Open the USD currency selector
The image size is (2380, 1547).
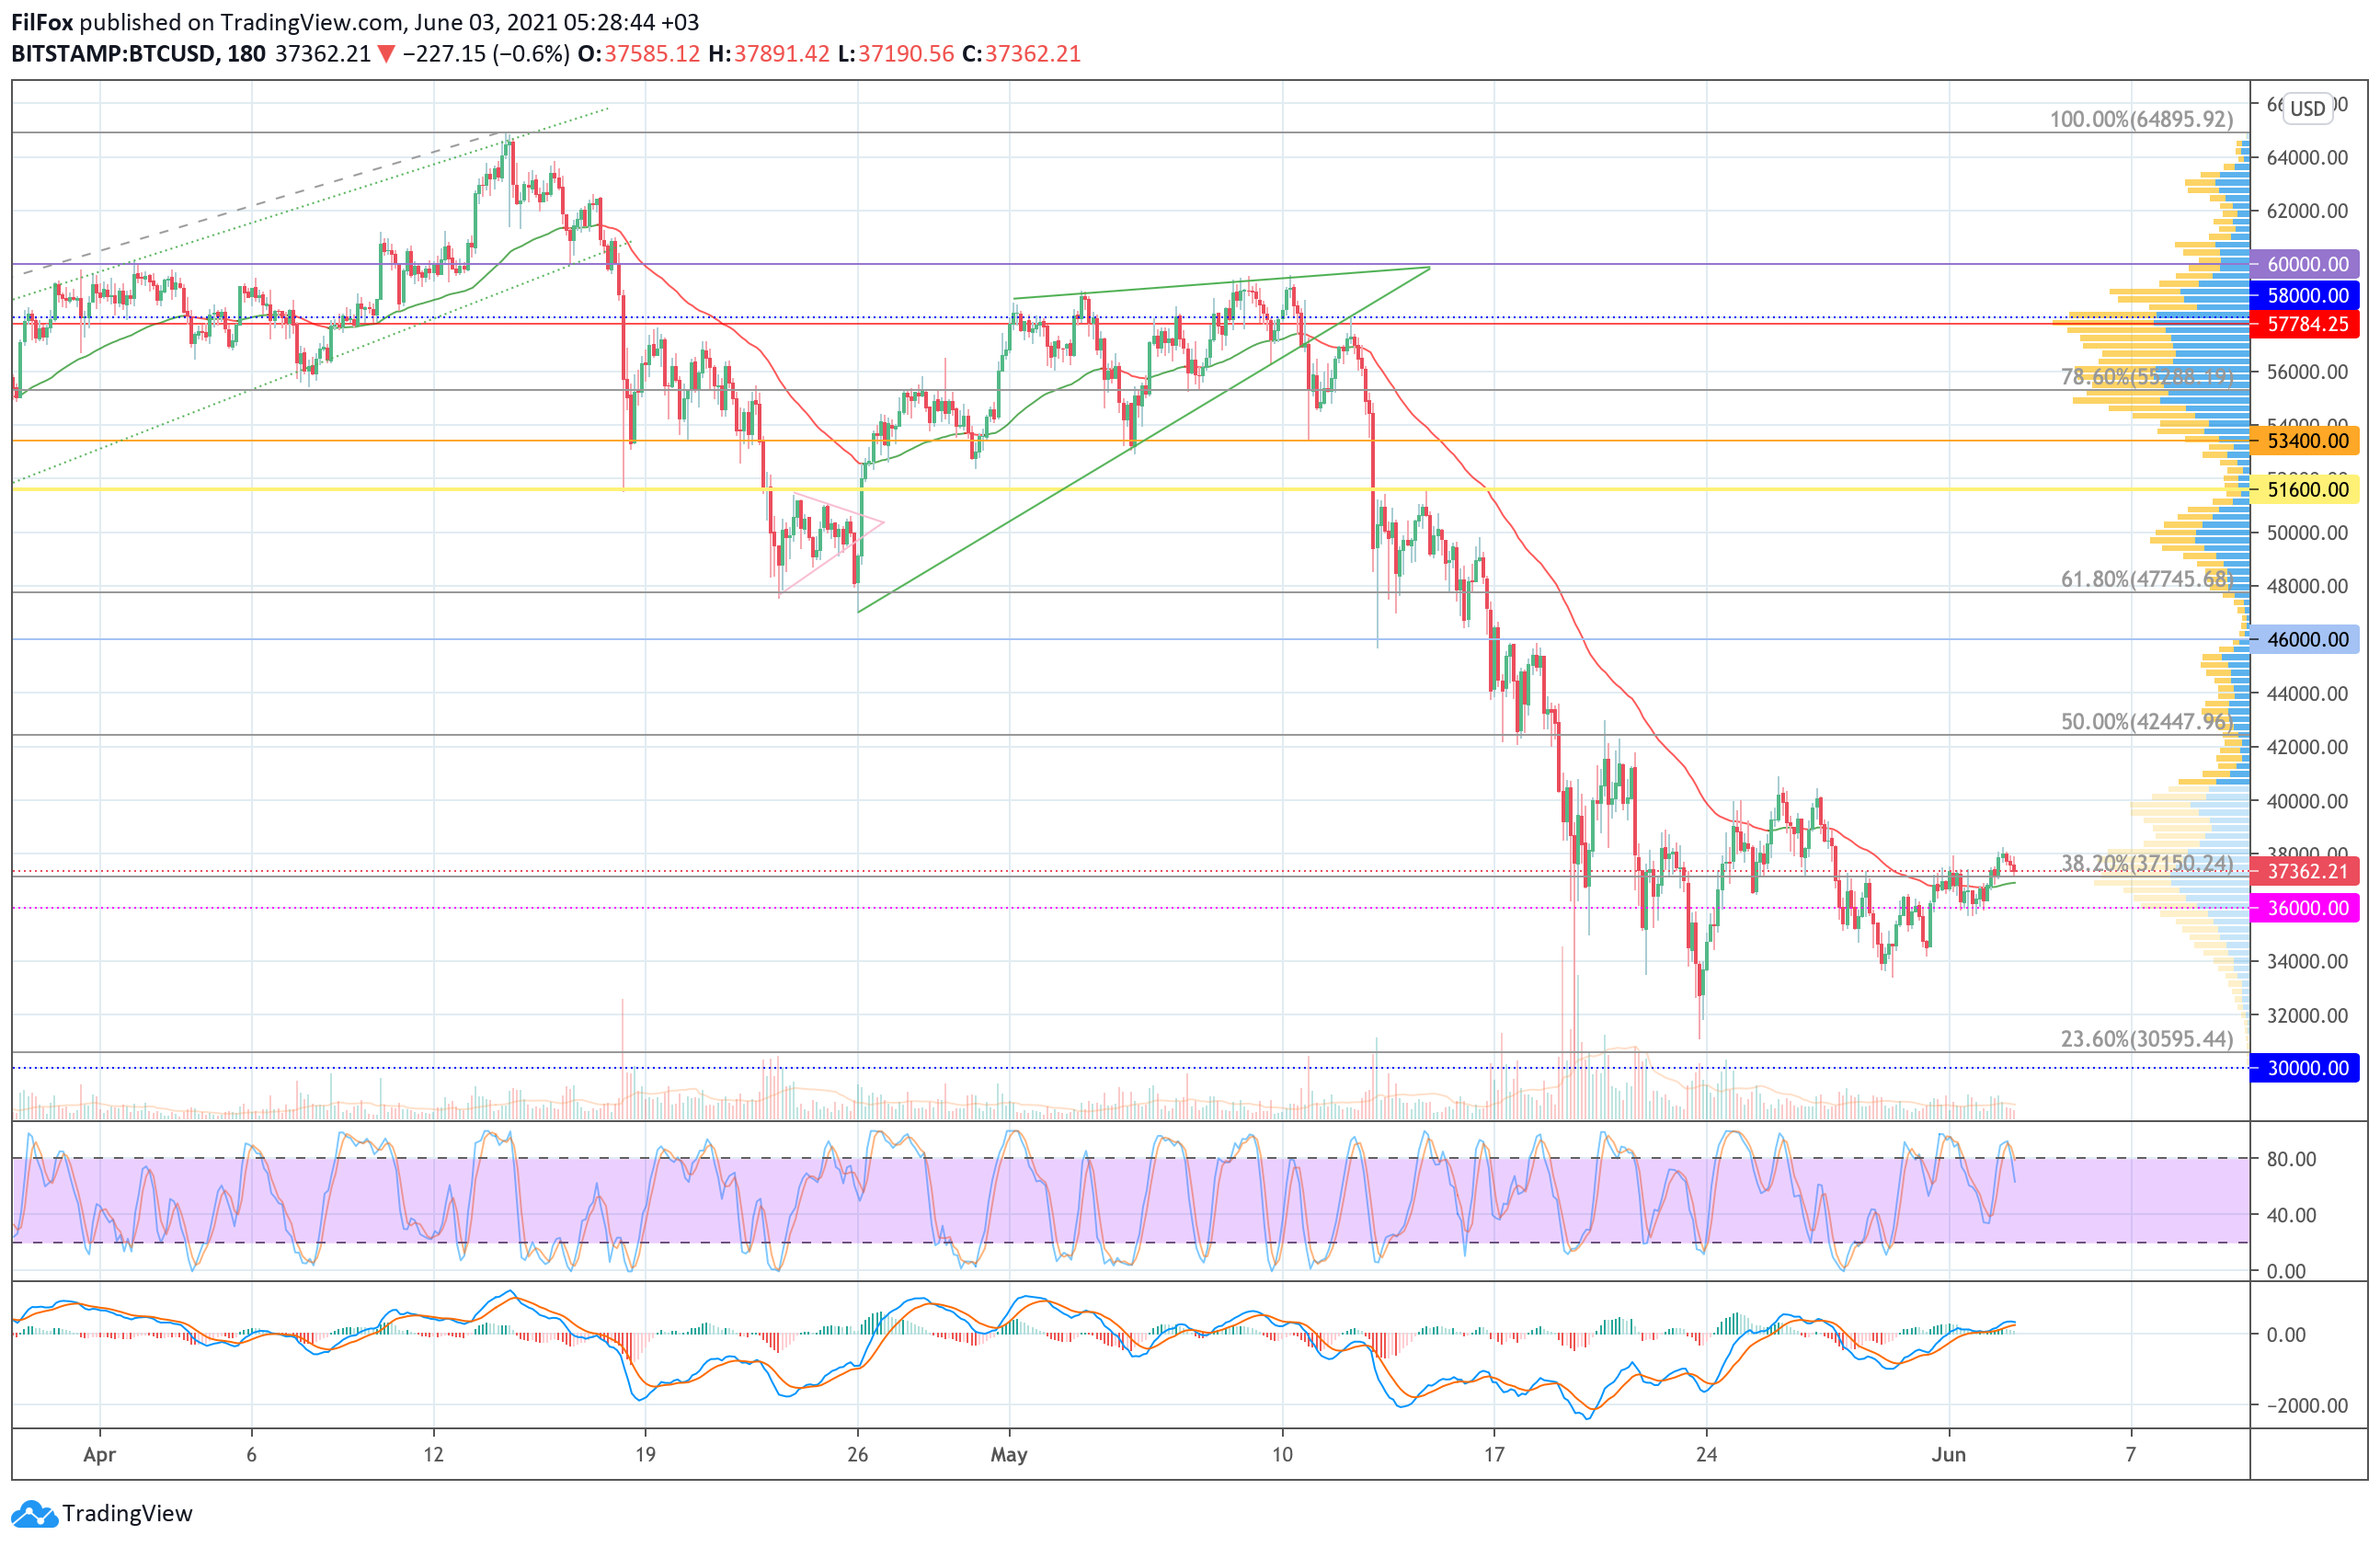2307,108
